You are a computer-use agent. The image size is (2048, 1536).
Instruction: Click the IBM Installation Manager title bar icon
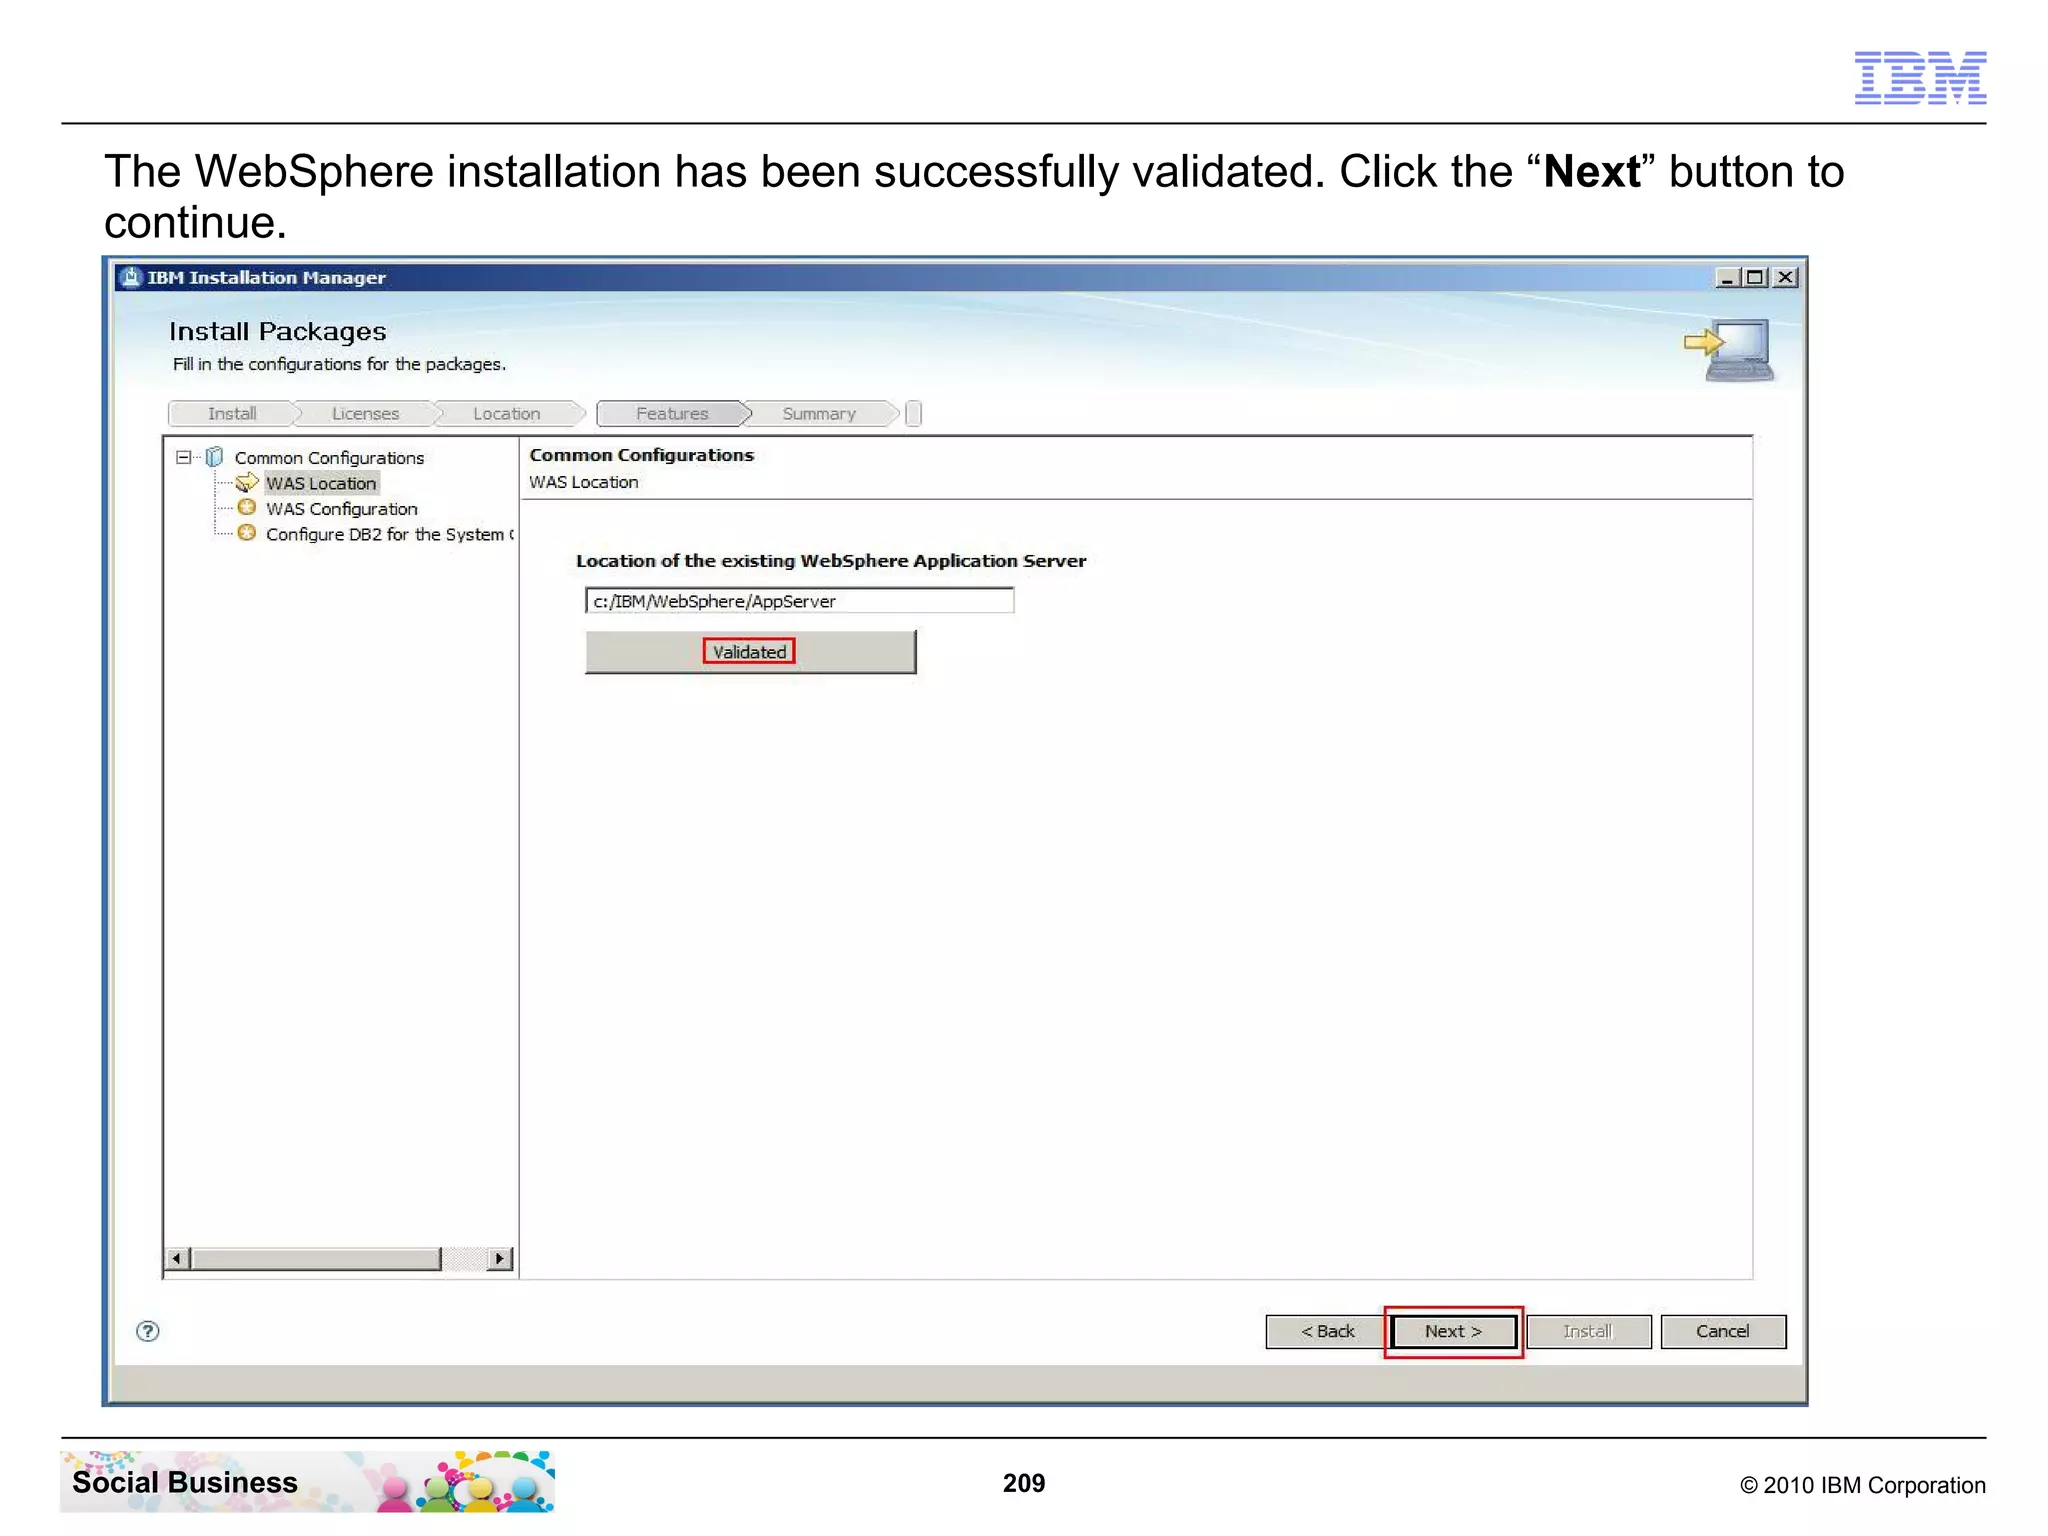click(x=131, y=277)
